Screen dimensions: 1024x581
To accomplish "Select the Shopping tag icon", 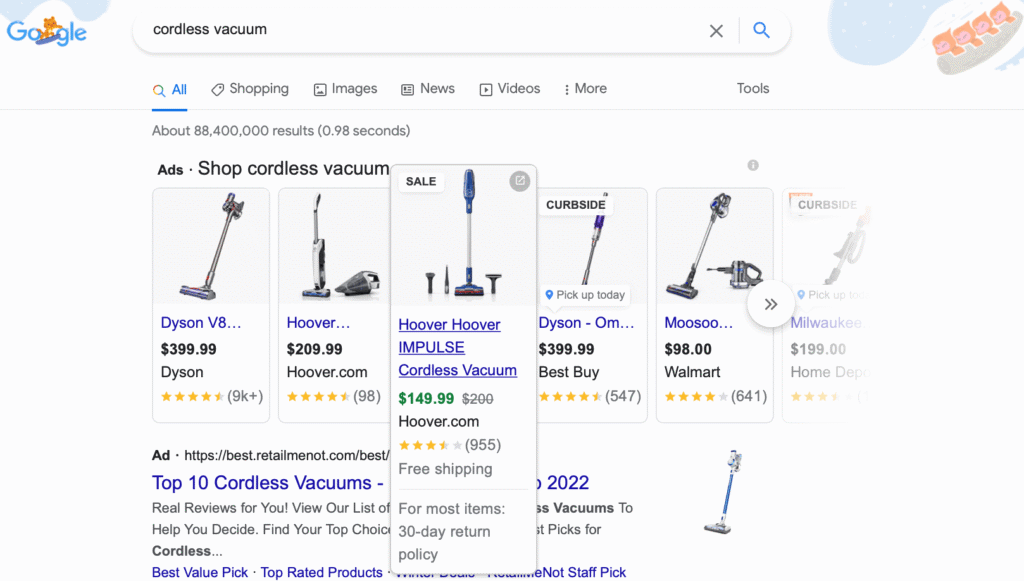I will (218, 89).
